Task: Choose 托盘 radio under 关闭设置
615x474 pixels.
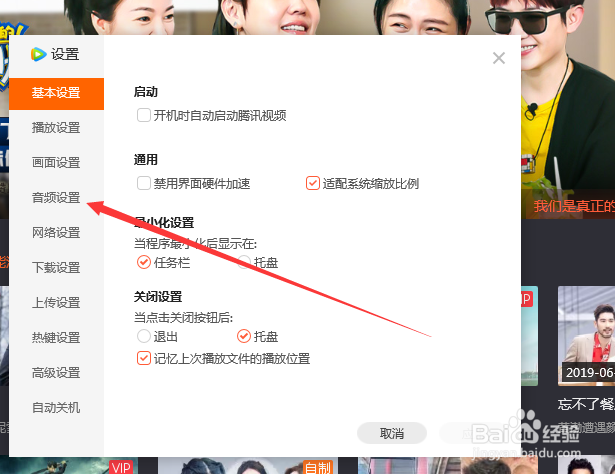Action: [x=244, y=336]
